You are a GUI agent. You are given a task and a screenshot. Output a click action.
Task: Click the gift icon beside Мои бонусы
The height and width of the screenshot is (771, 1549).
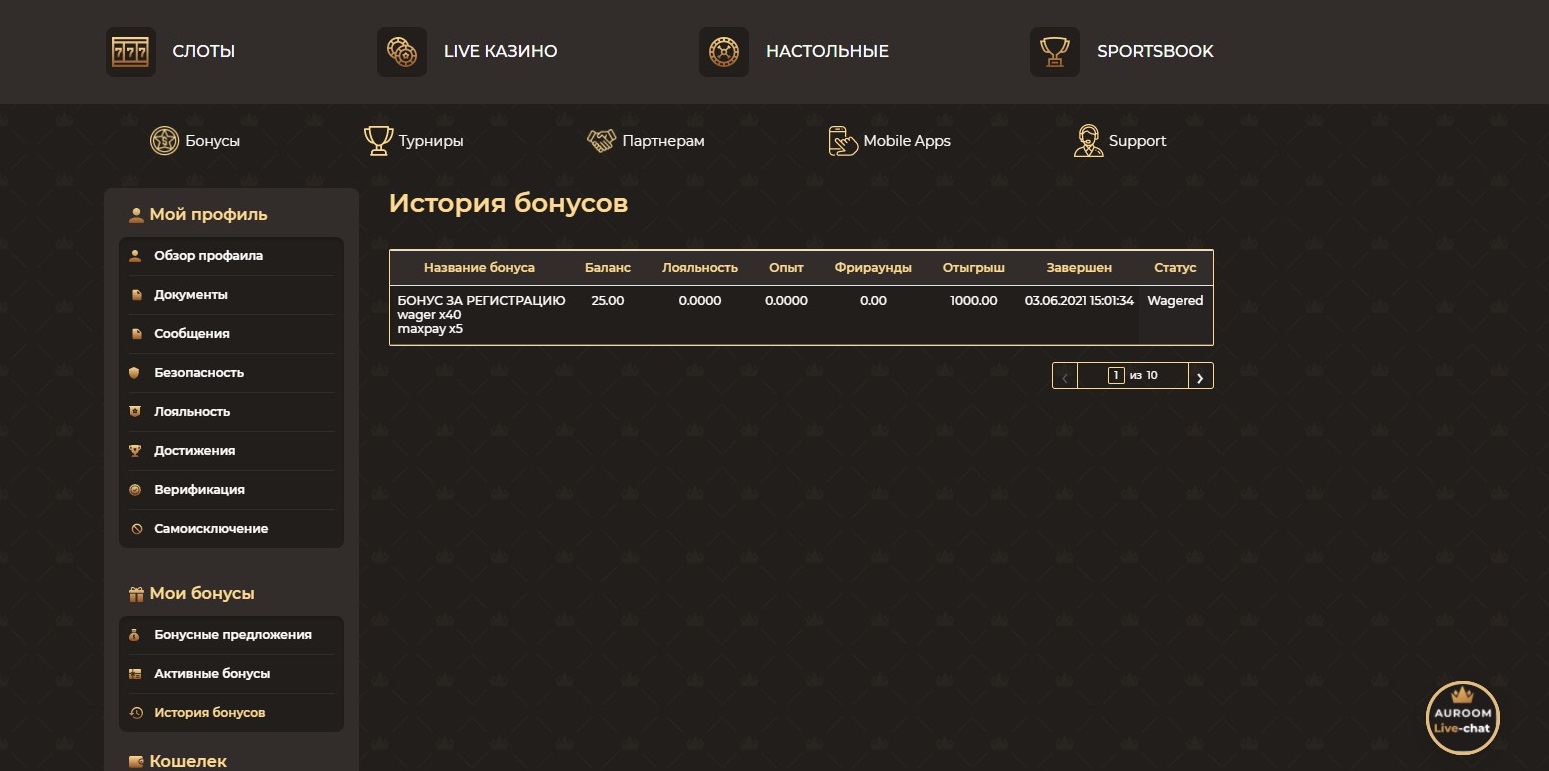point(137,594)
